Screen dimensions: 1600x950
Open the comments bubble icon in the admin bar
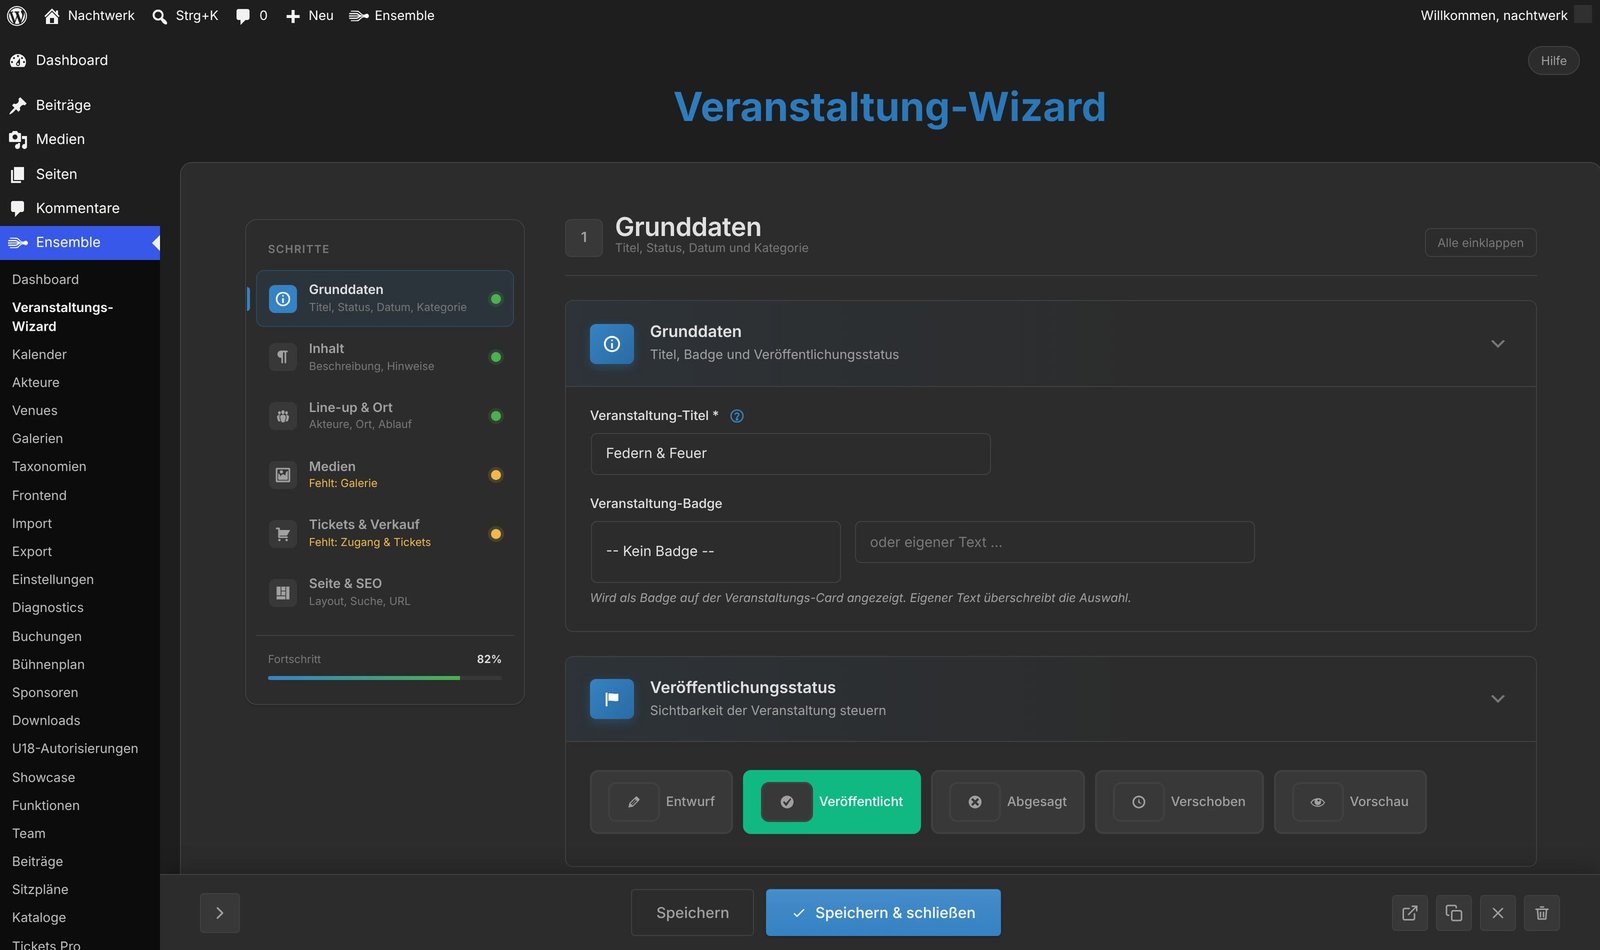click(242, 16)
